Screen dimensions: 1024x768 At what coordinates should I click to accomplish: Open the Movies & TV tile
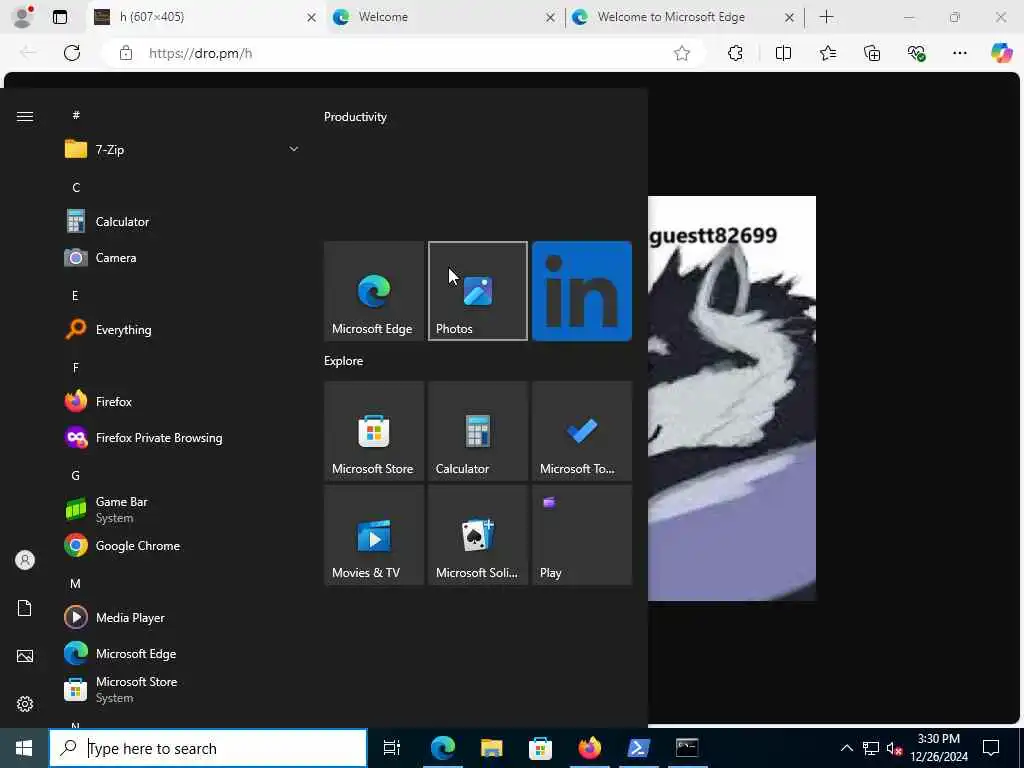click(x=374, y=535)
